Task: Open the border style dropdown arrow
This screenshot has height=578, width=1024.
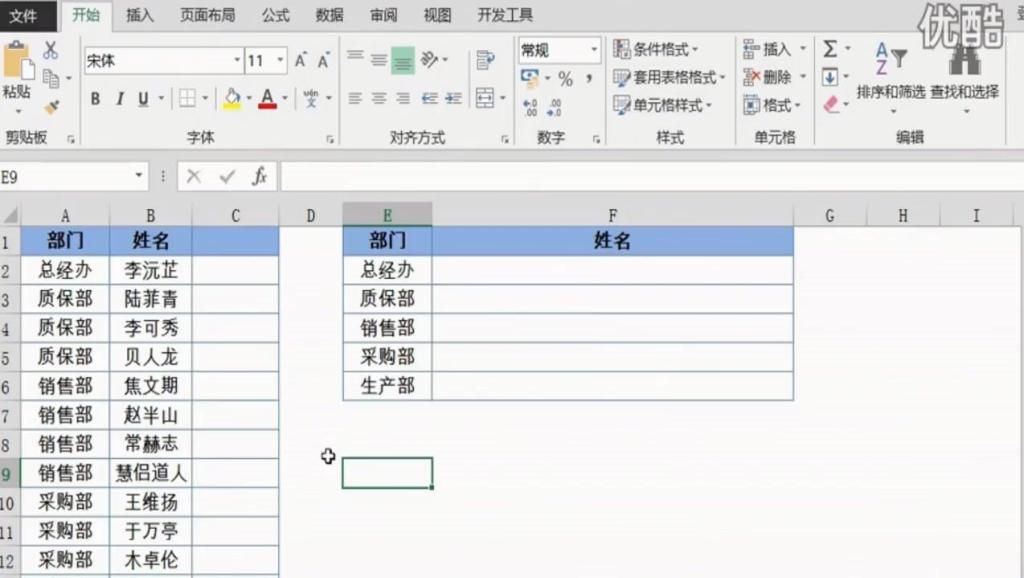Action: [x=205, y=99]
